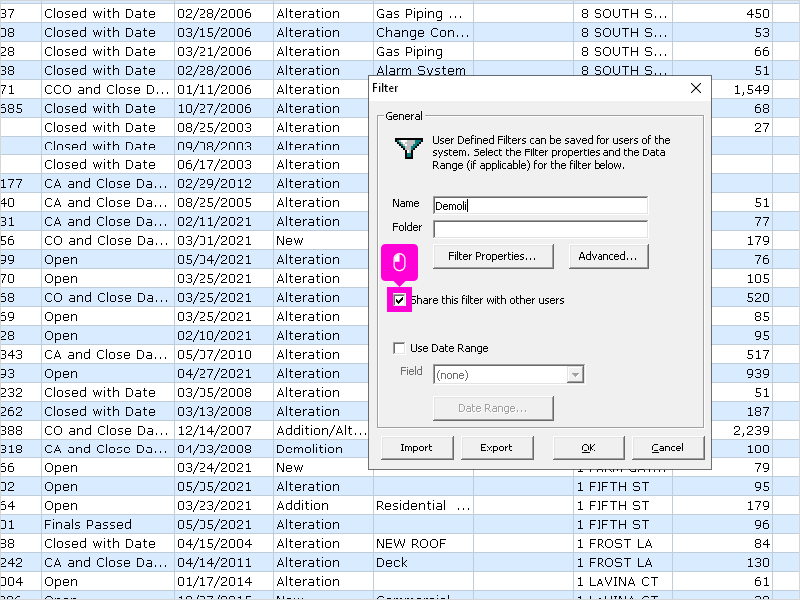Image resolution: width=800 pixels, height=600 pixels.
Task: Focus the Name input field containing Demoli
Action: 540,206
